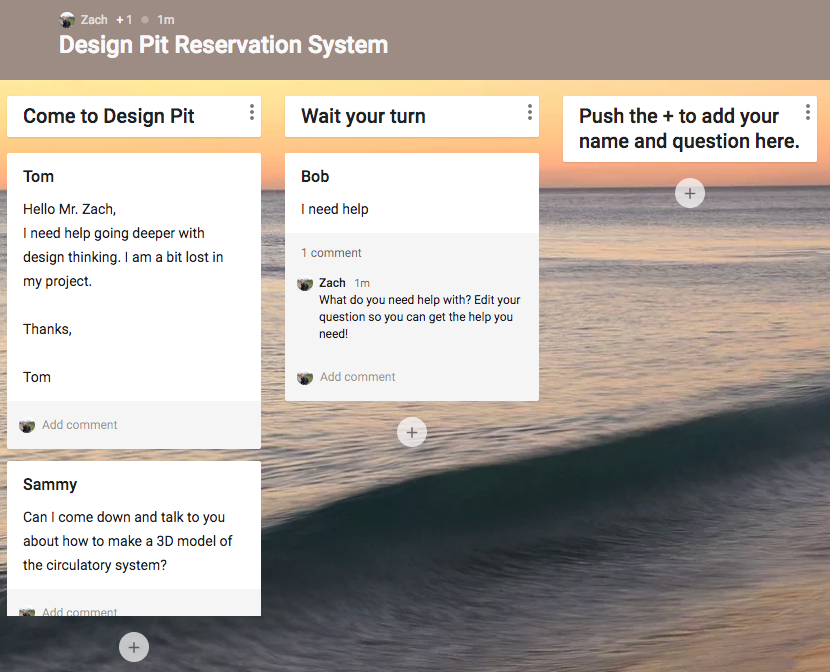The width and height of the screenshot is (830, 672).
Task: Click Zach's avatar beside his comment
Action: 305,284
